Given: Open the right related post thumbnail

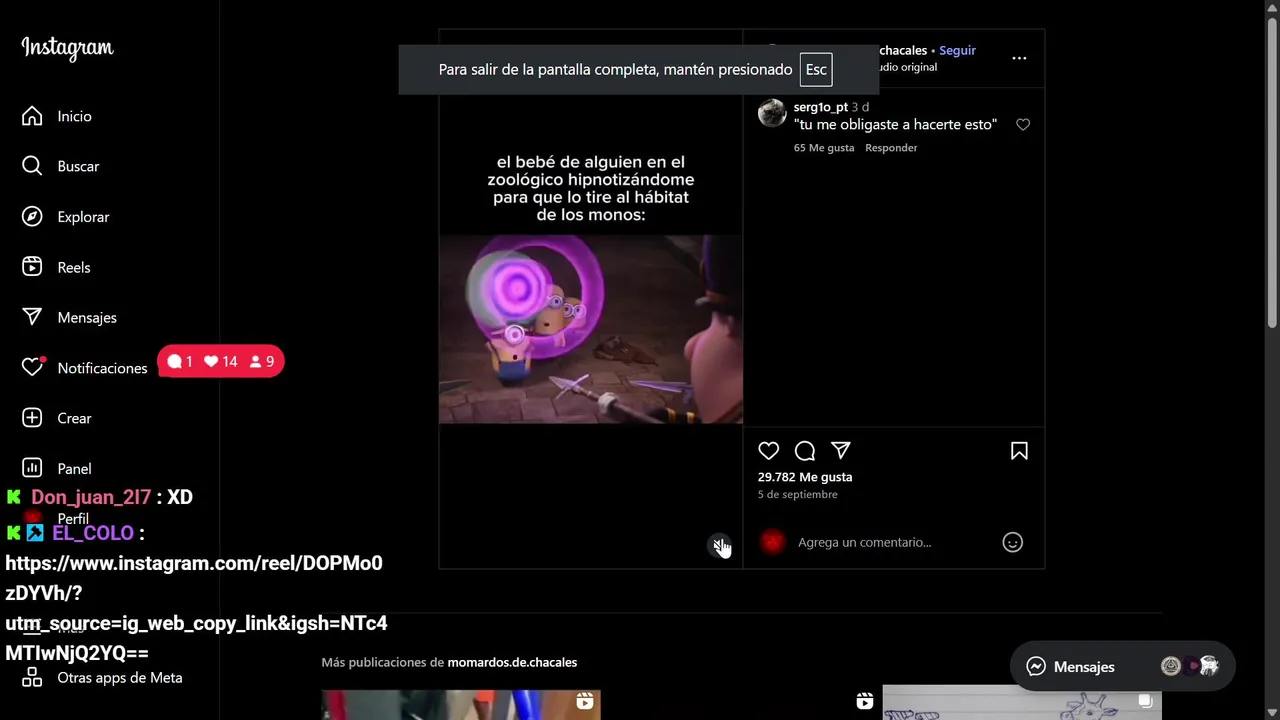Looking at the screenshot, I should coord(1022,704).
